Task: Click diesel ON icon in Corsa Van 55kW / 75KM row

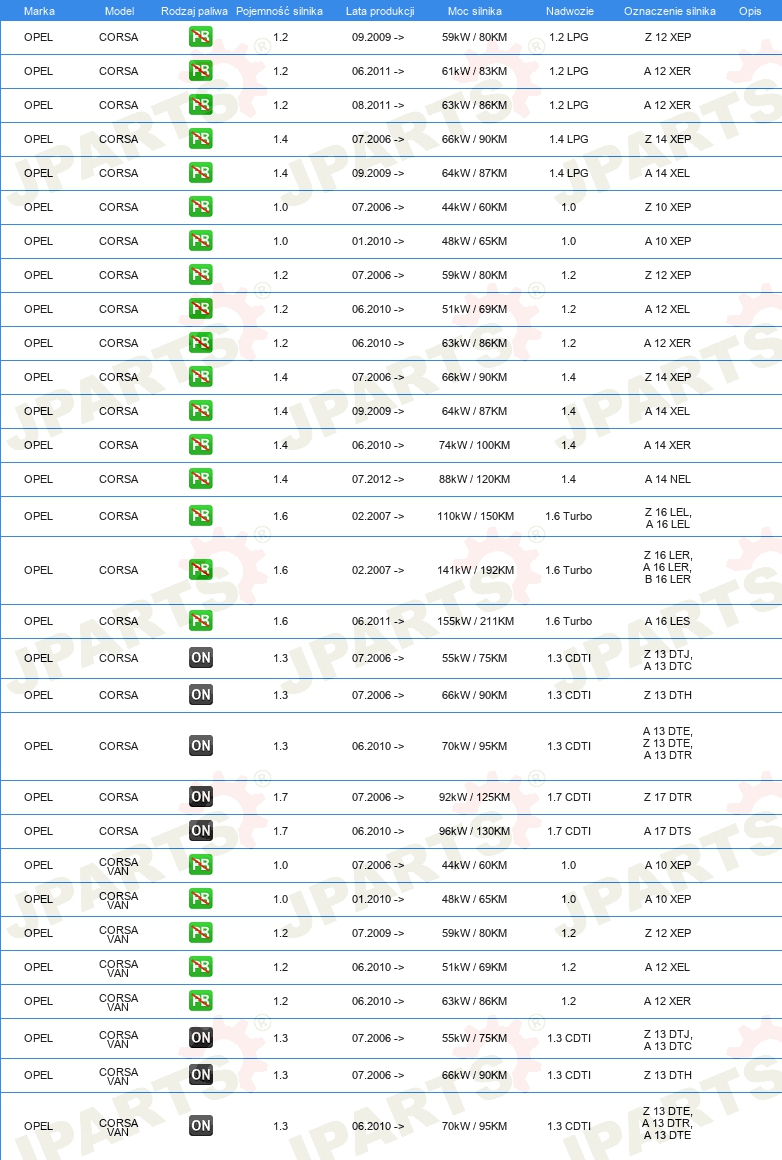Action: (x=200, y=1039)
